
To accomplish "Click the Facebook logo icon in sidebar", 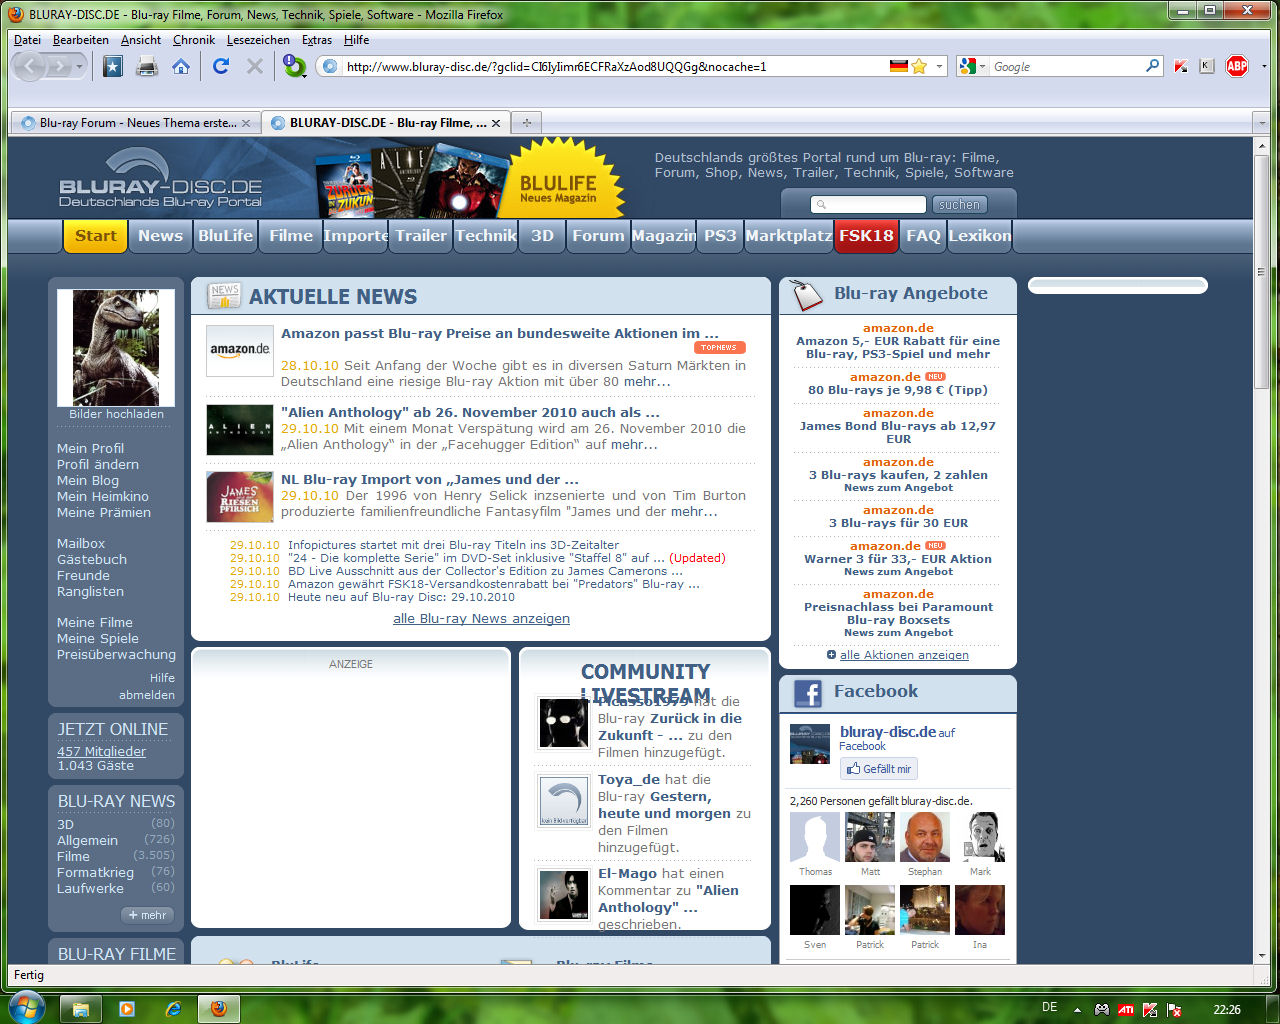I will coord(808,693).
